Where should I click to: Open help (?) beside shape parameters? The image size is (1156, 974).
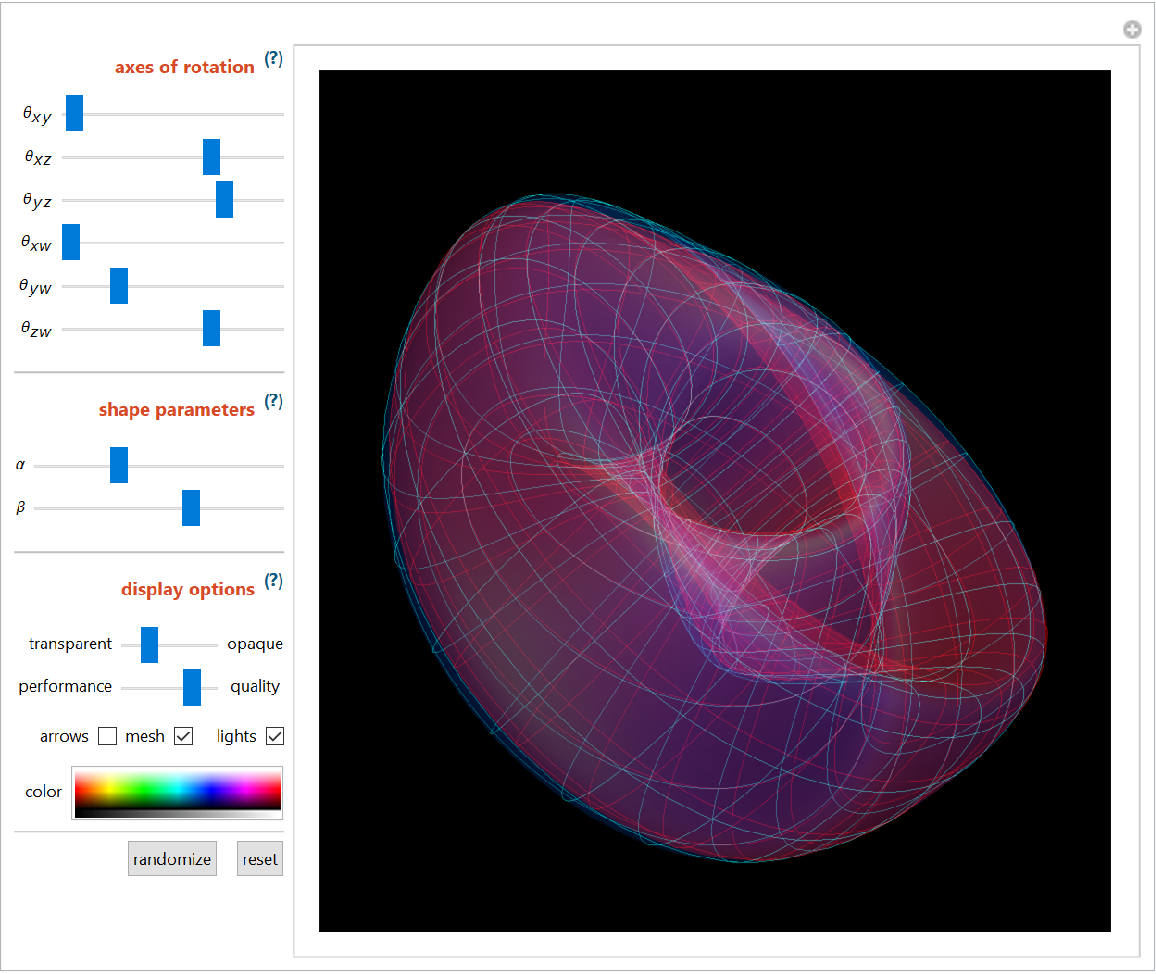273,402
